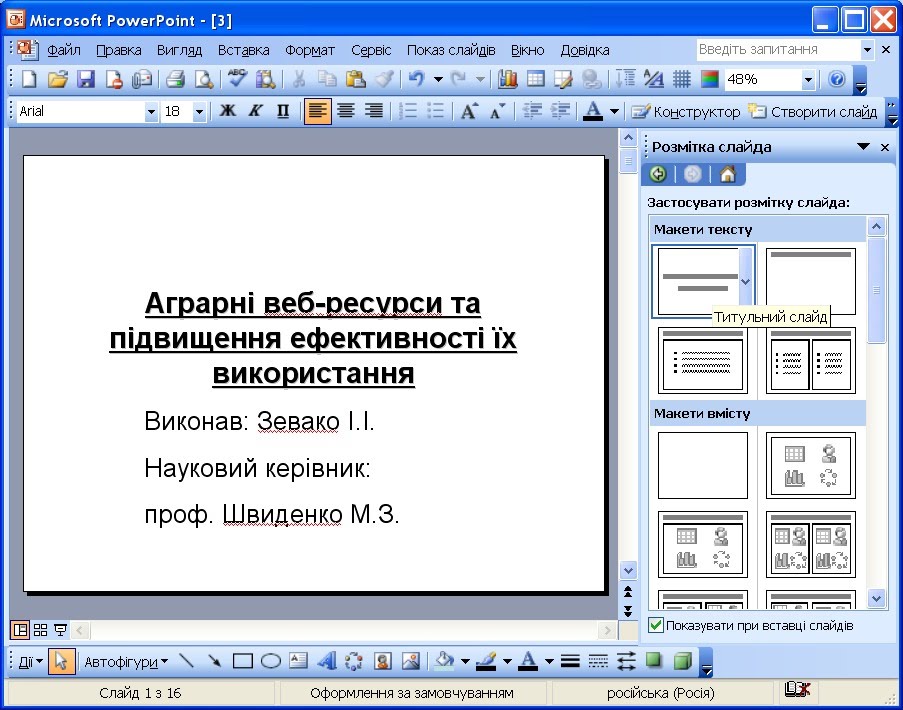Open the Правка menu
Screen dimensions: 903x710
119,50
